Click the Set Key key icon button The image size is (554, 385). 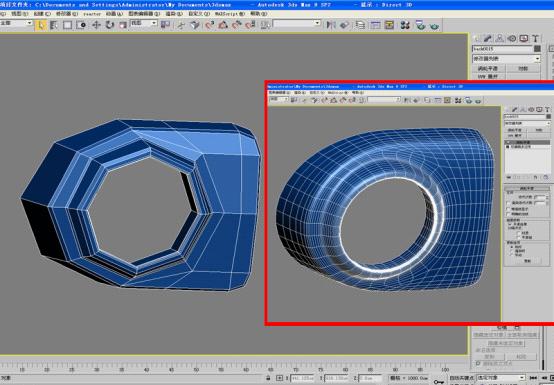(x=439, y=381)
